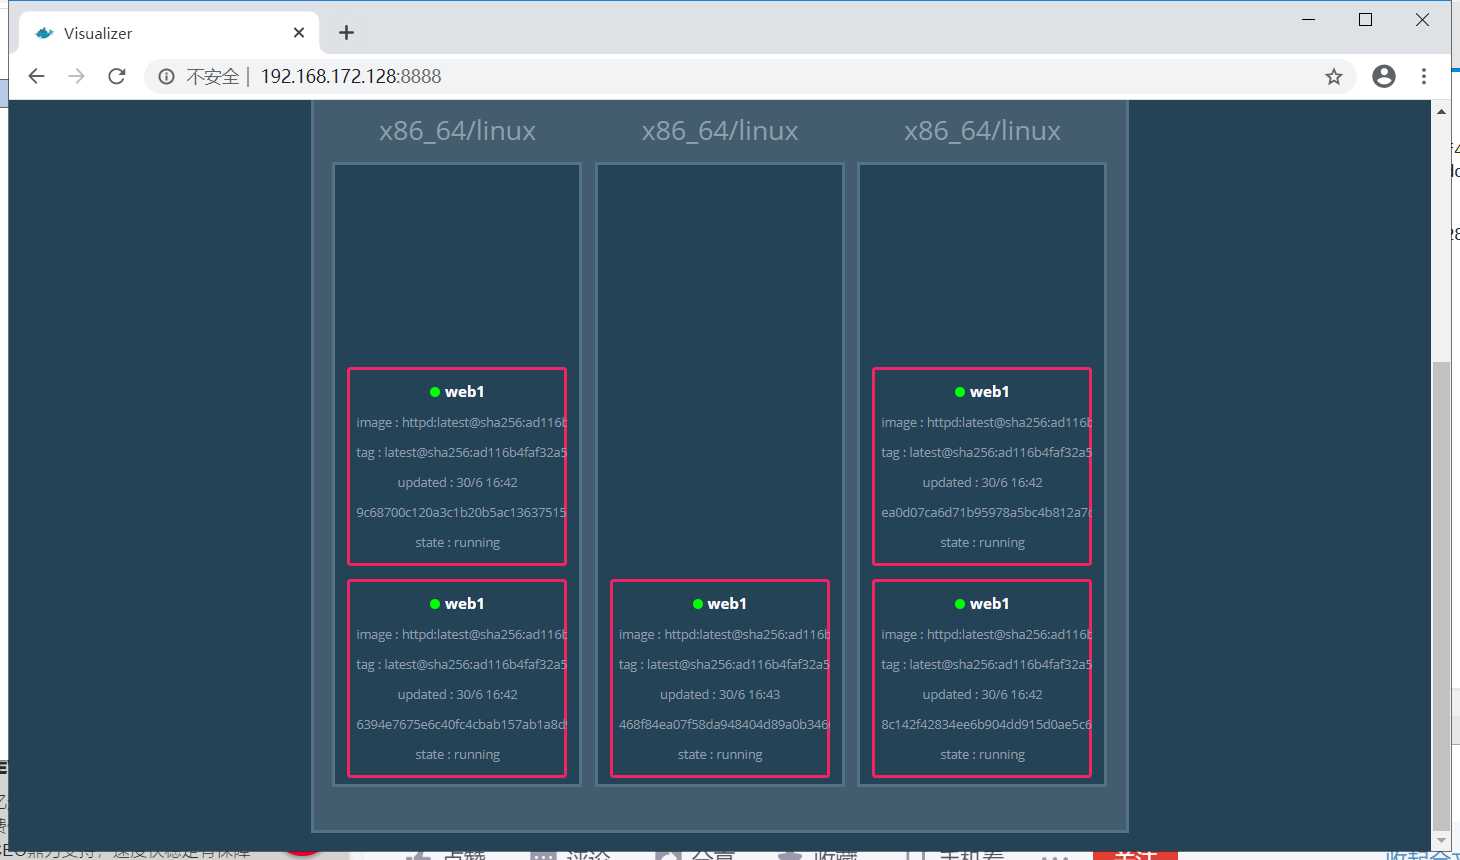Click the browser forward arrow
Viewport: 1460px width, 860px height.
click(76, 76)
